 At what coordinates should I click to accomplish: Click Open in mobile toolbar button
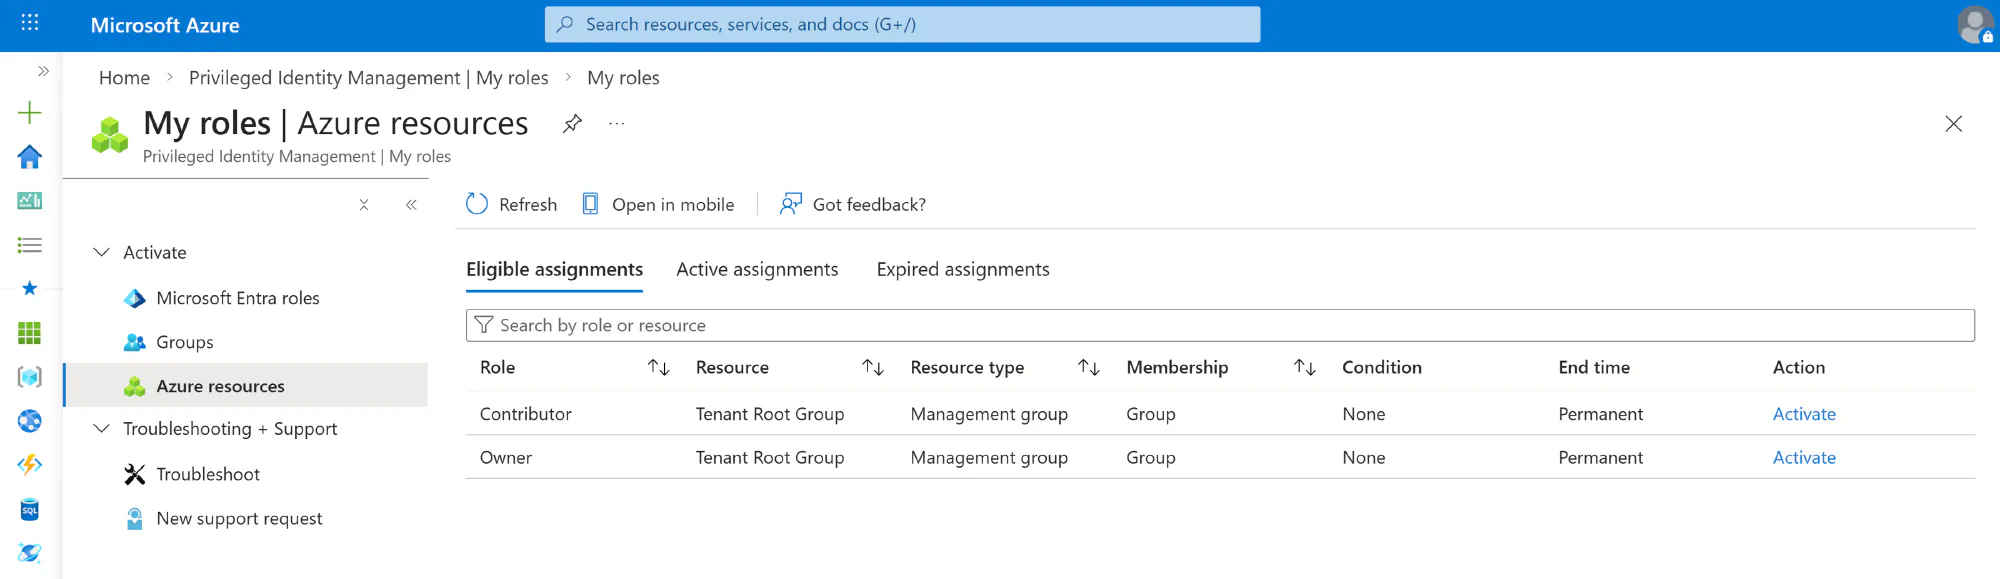(x=658, y=204)
